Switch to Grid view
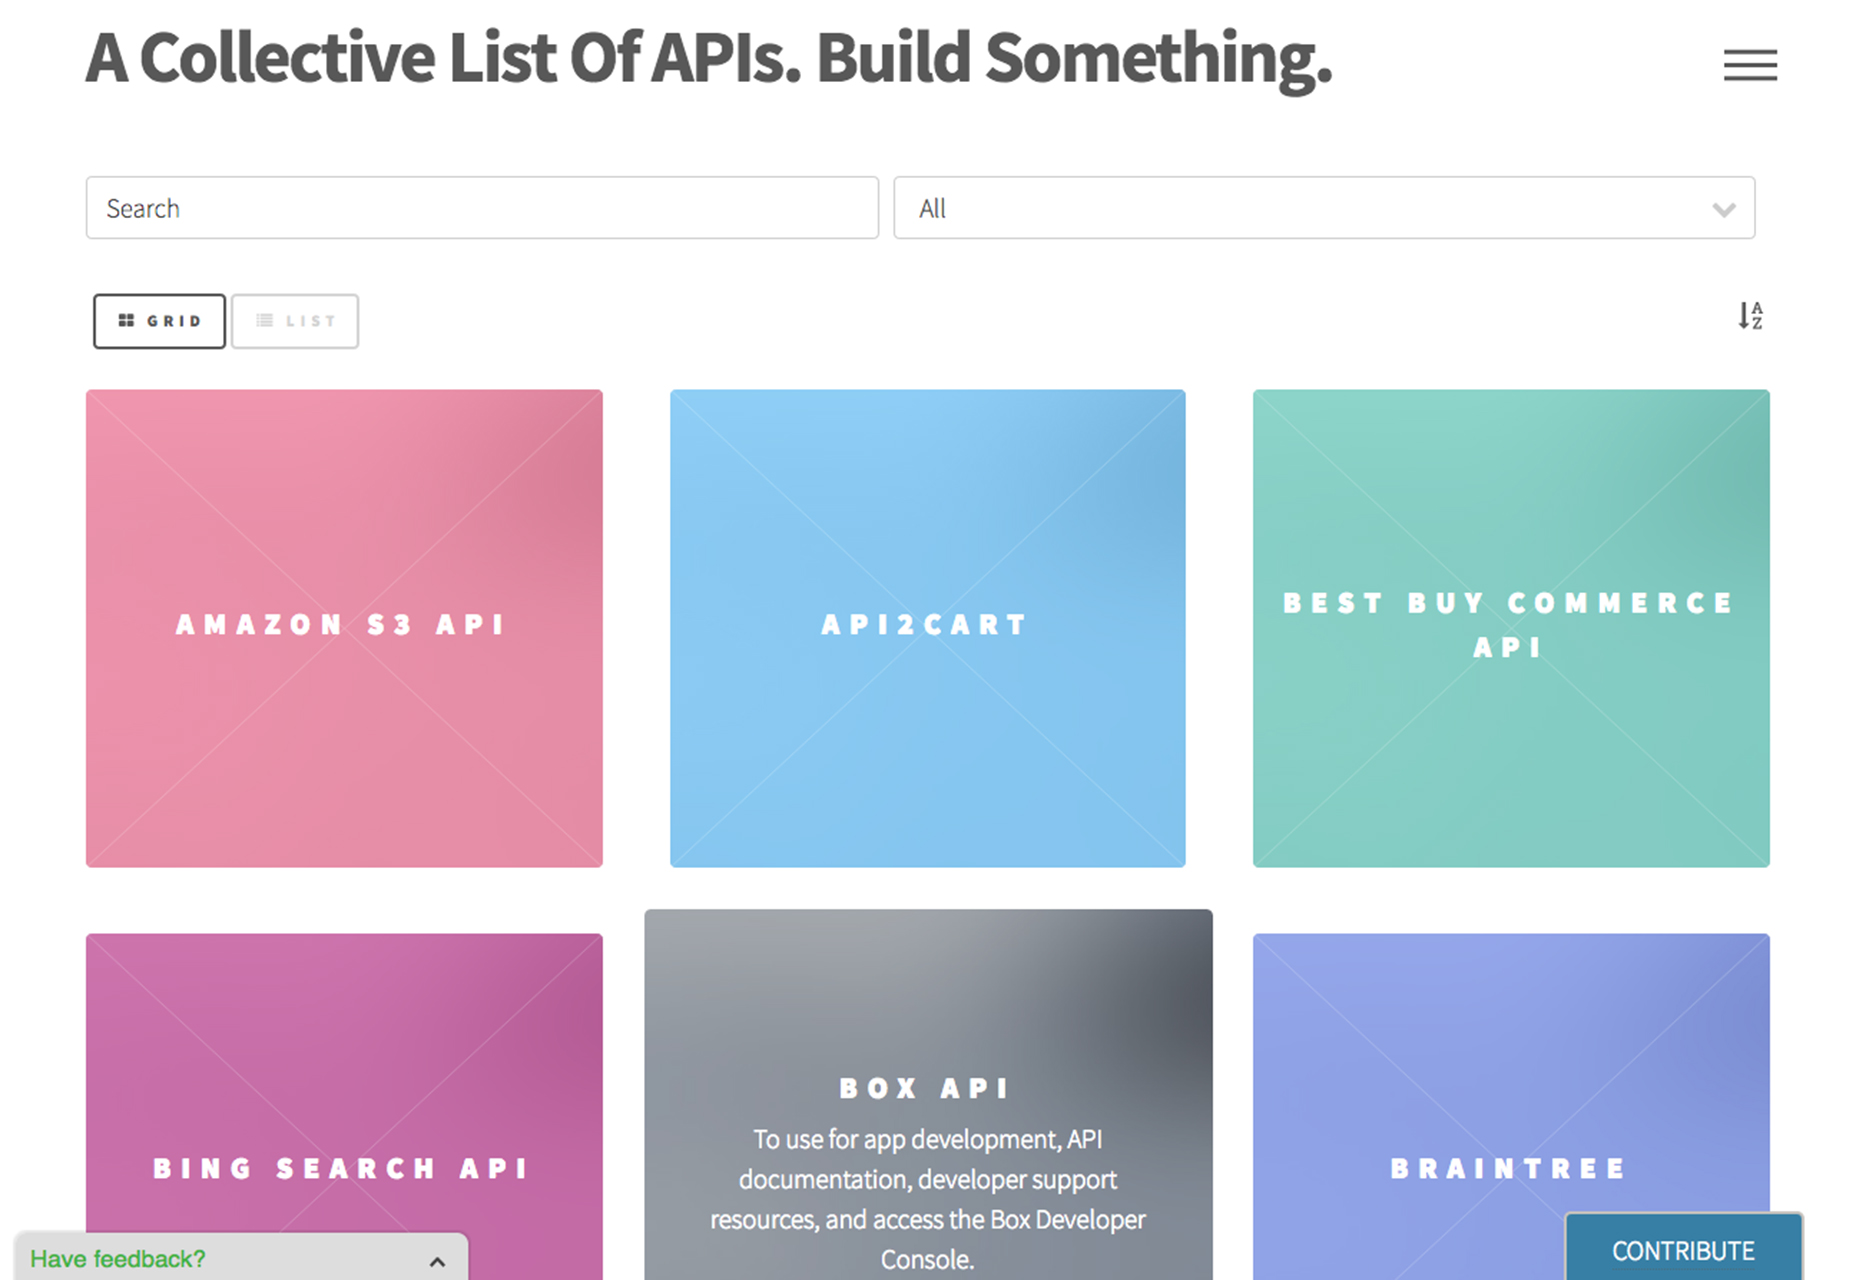 [159, 321]
